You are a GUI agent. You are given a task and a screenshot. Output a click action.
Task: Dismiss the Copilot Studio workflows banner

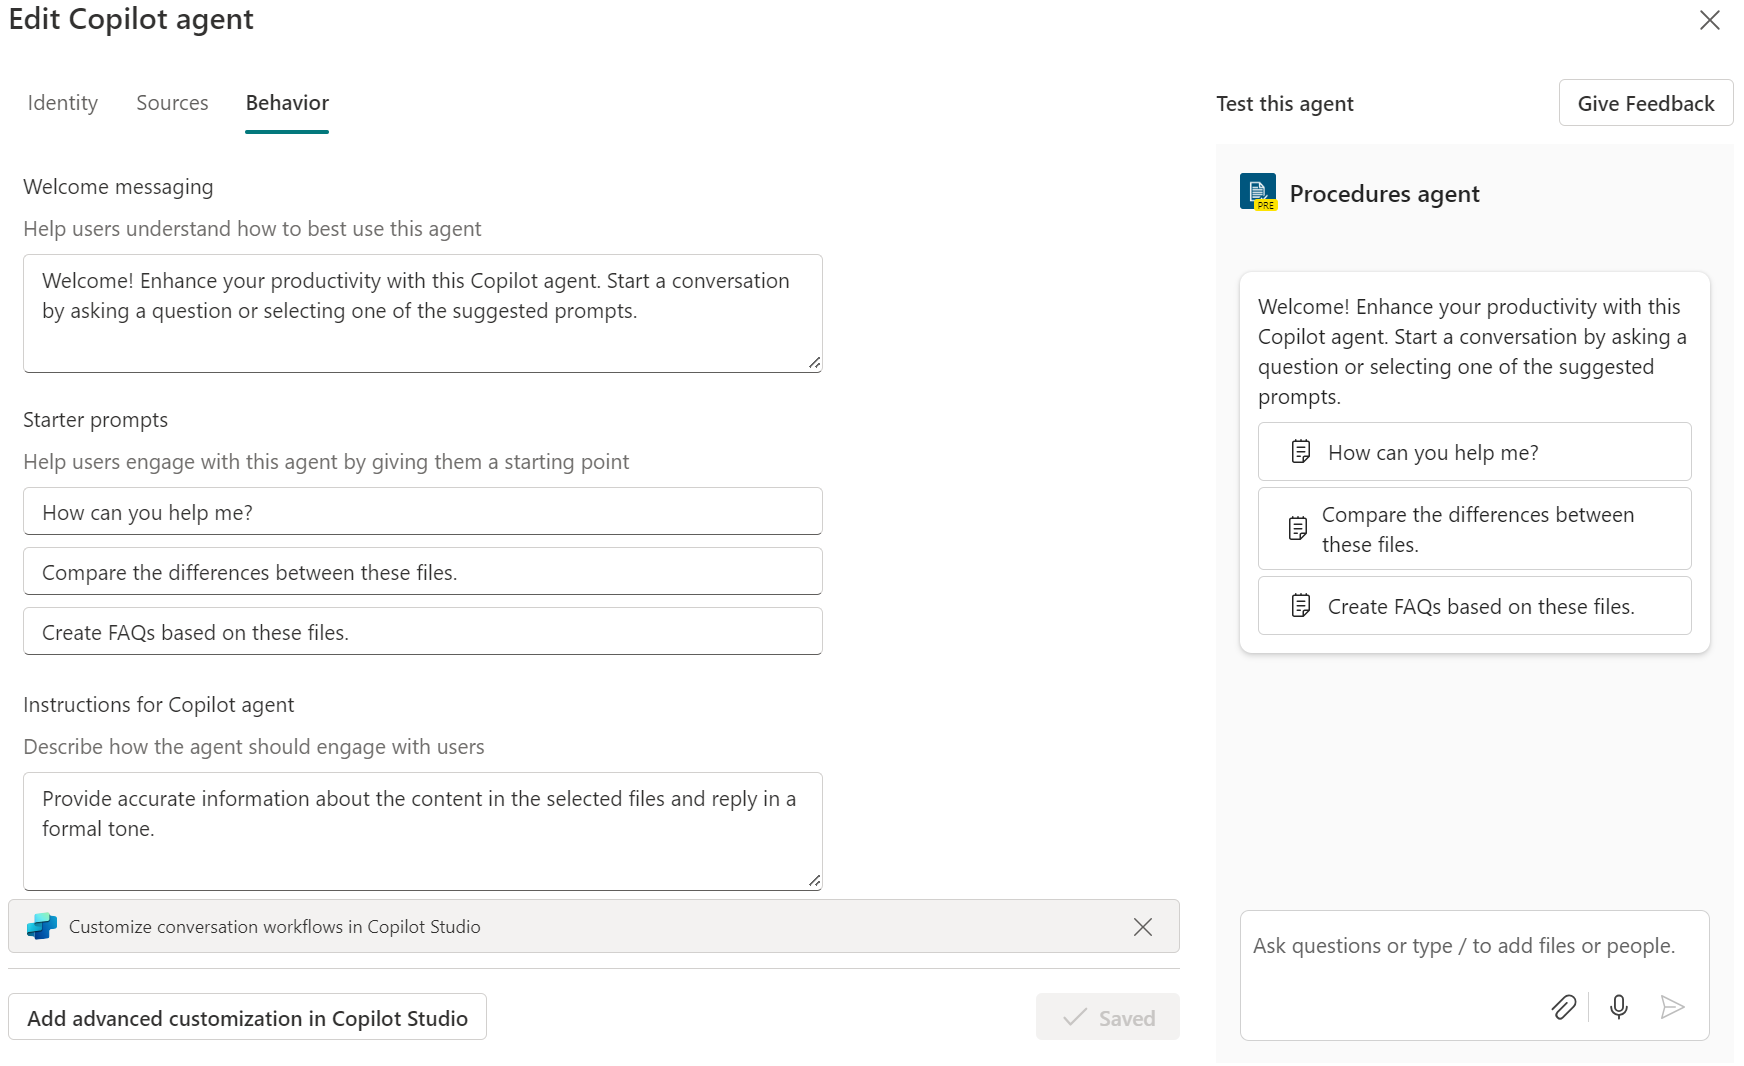(1142, 927)
